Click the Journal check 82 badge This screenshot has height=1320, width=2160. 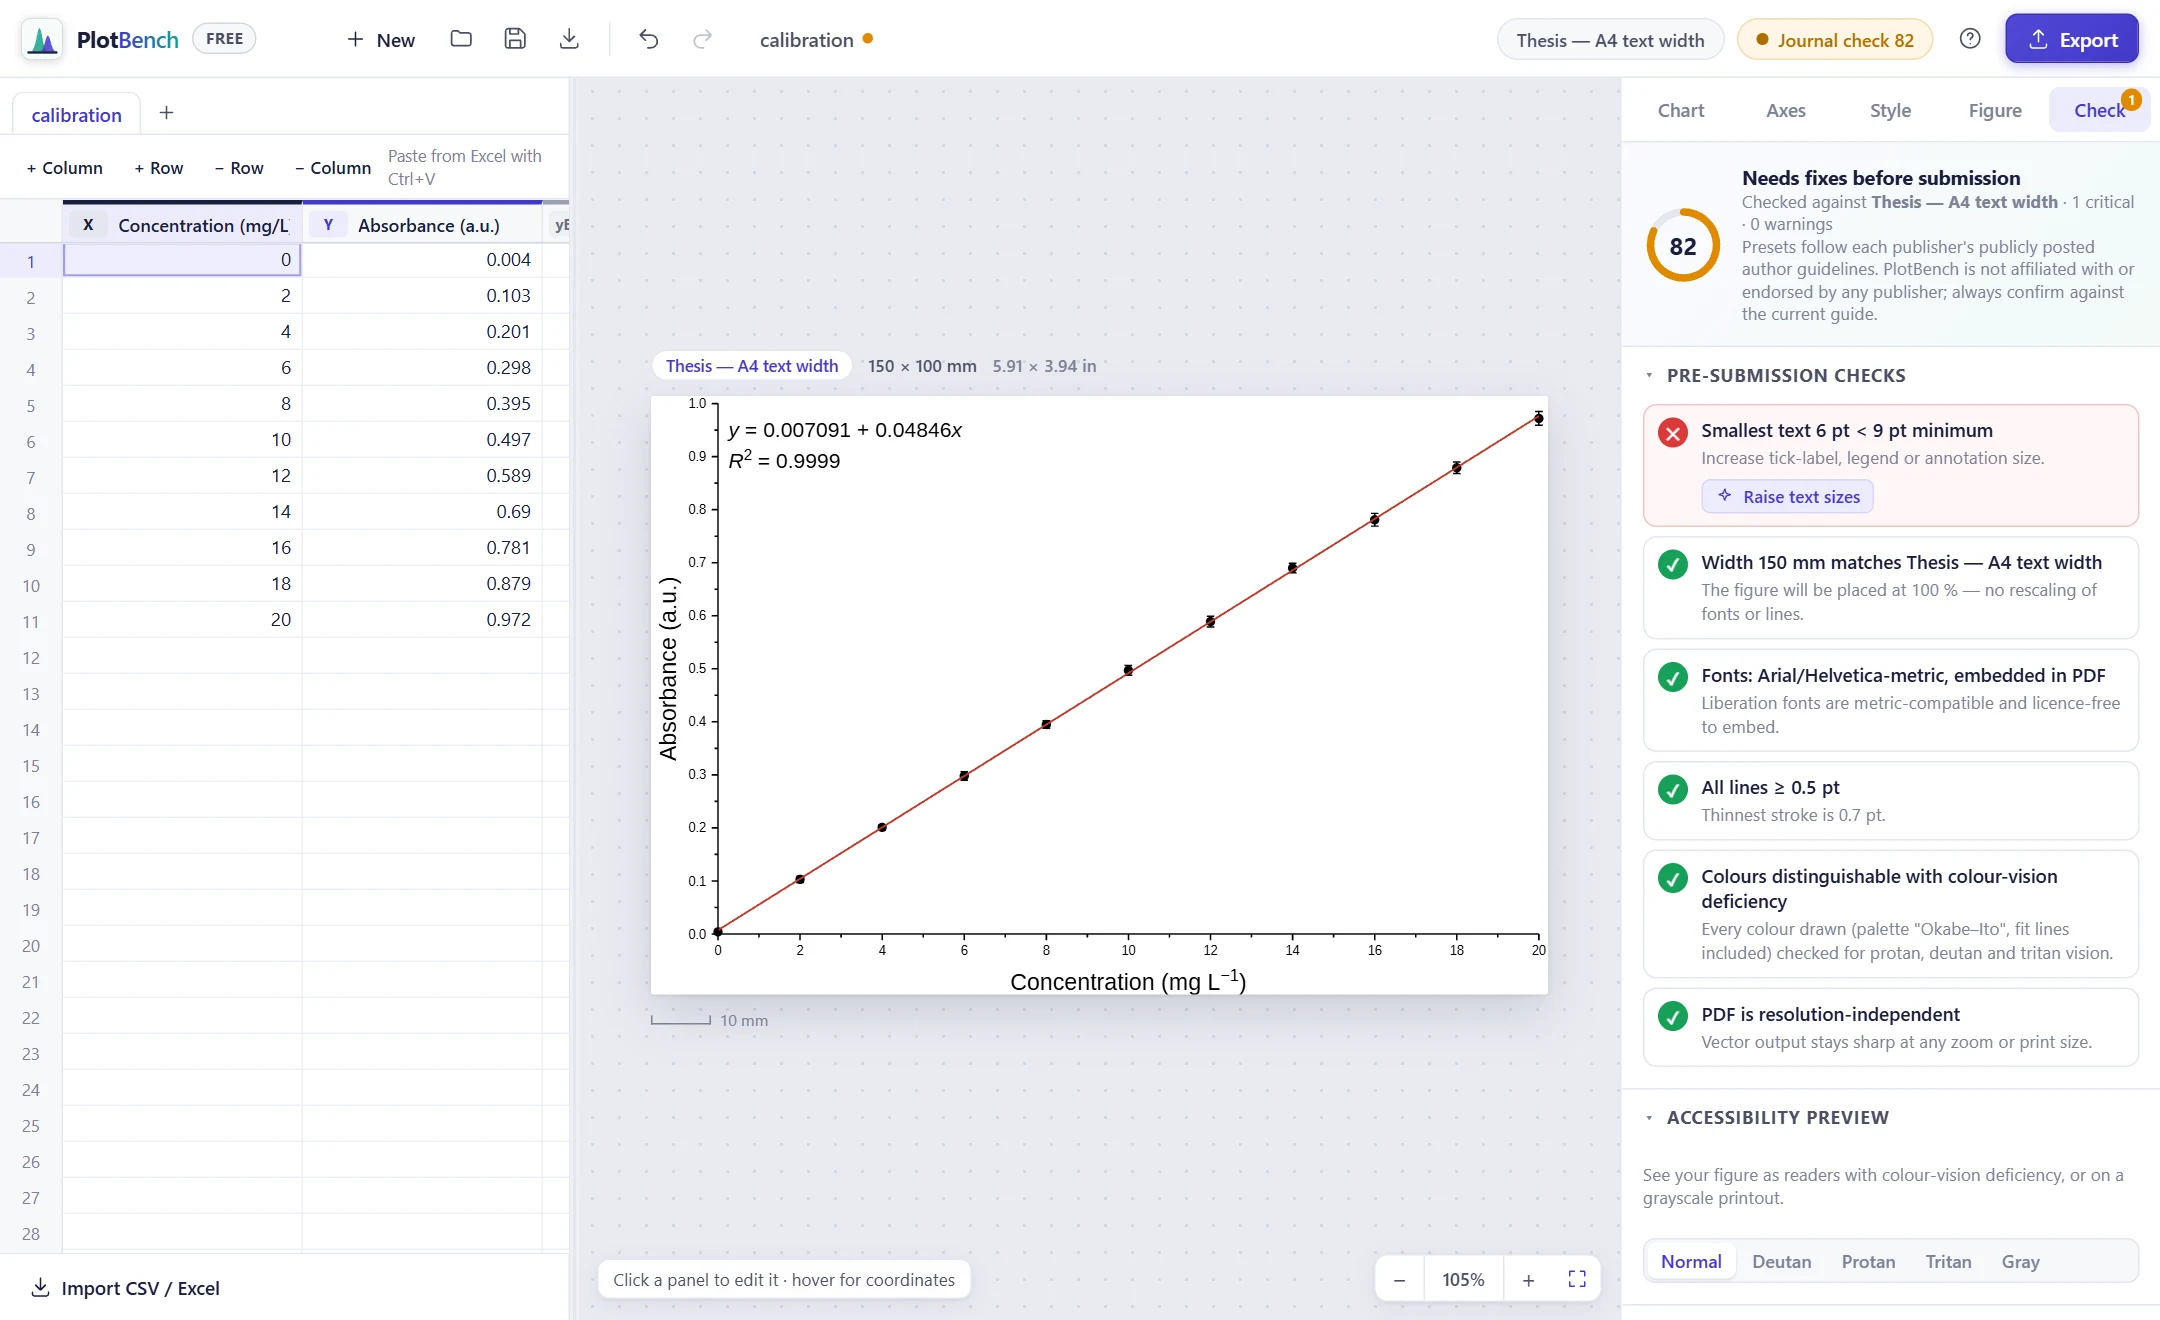click(1835, 40)
